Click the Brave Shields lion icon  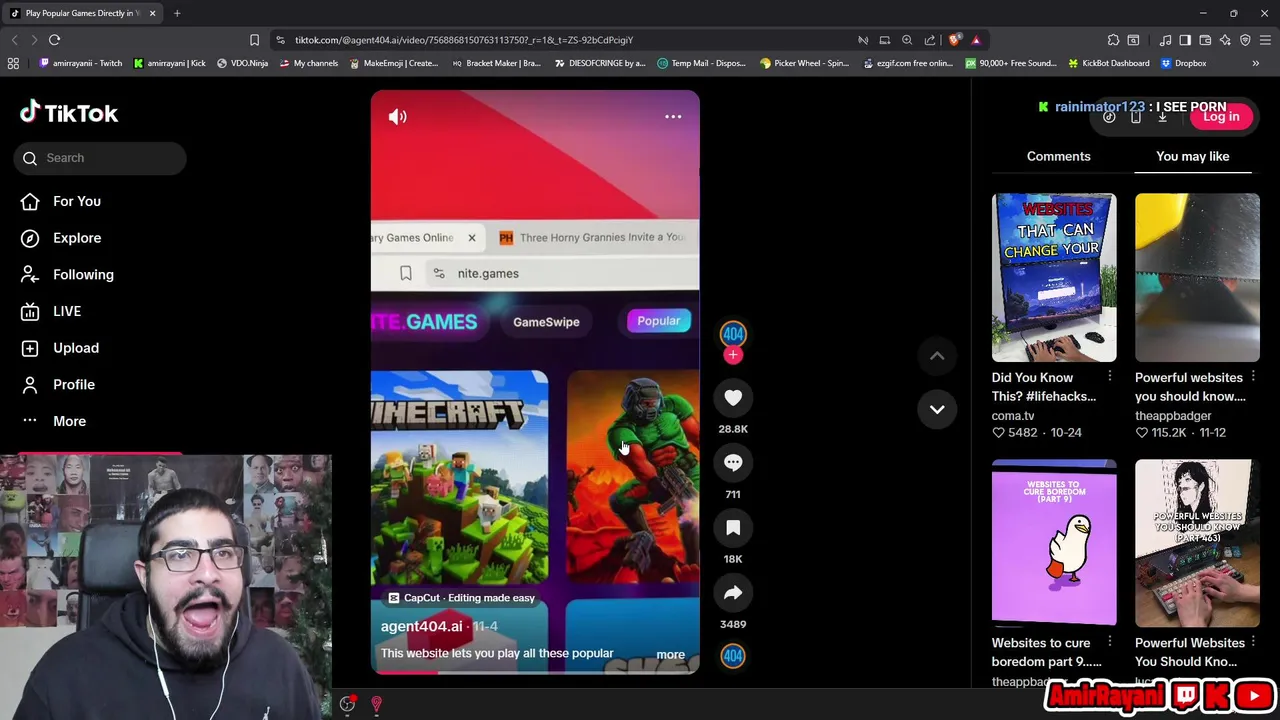point(955,40)
